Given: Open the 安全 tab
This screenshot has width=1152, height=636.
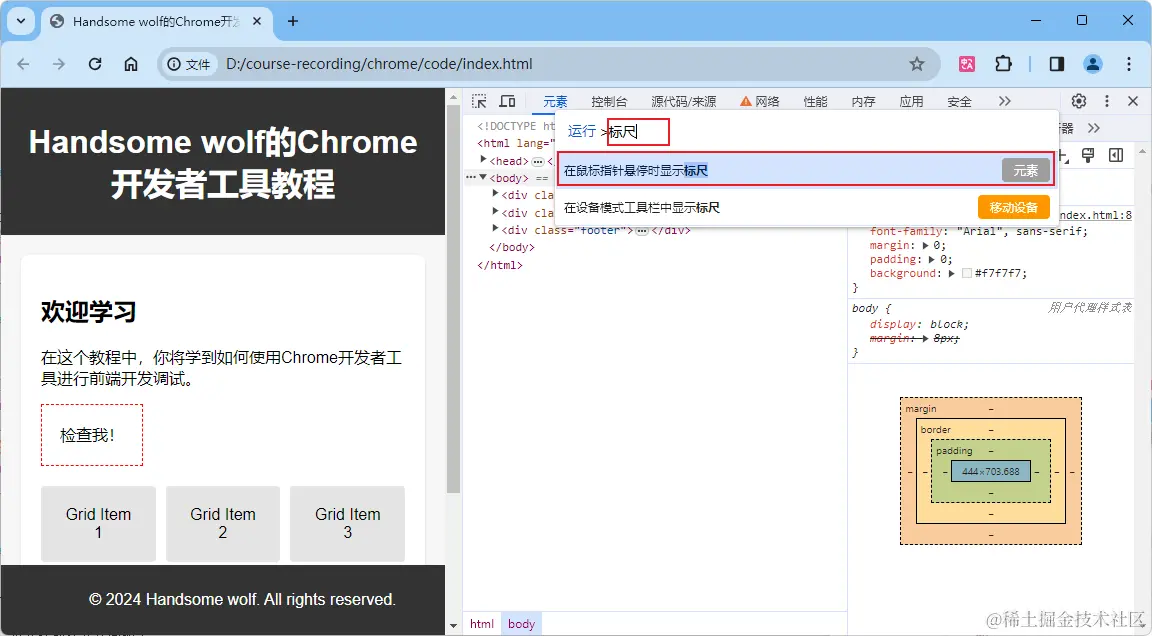Looking at the screenshot, I should click(959, 101).
